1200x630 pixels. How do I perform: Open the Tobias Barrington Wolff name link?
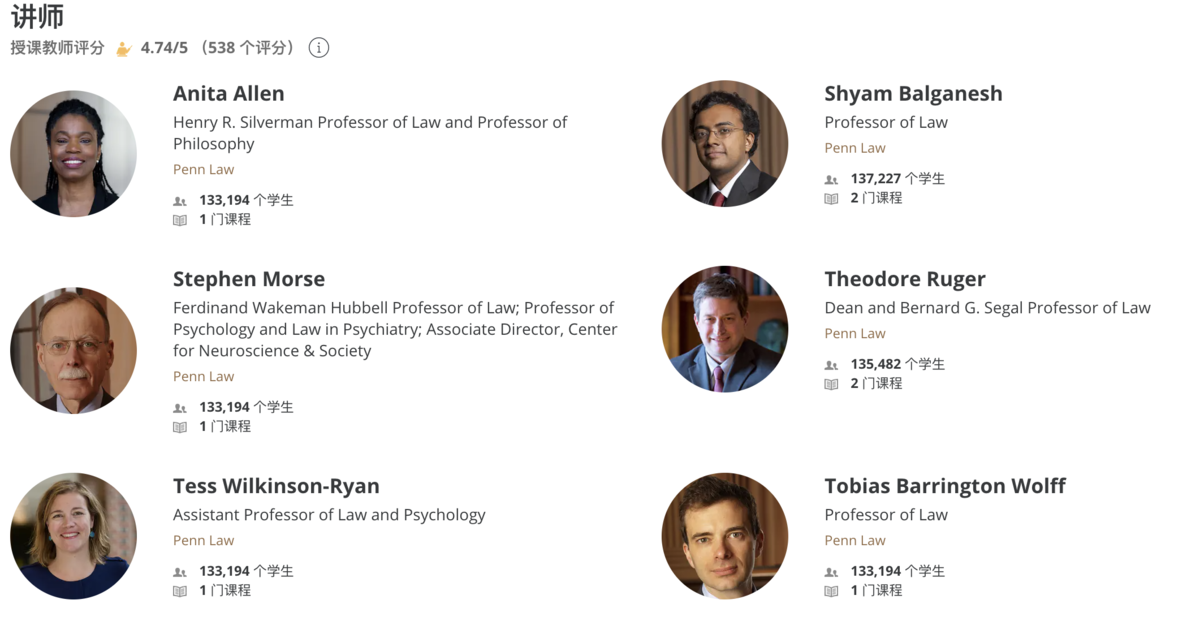pyautogui.click(x=945, y=486)
